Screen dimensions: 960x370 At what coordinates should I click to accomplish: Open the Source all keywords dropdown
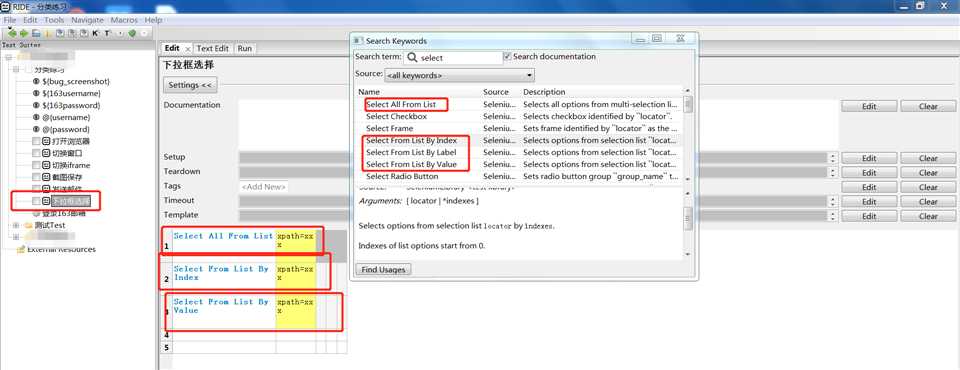(x=459, y=76)
